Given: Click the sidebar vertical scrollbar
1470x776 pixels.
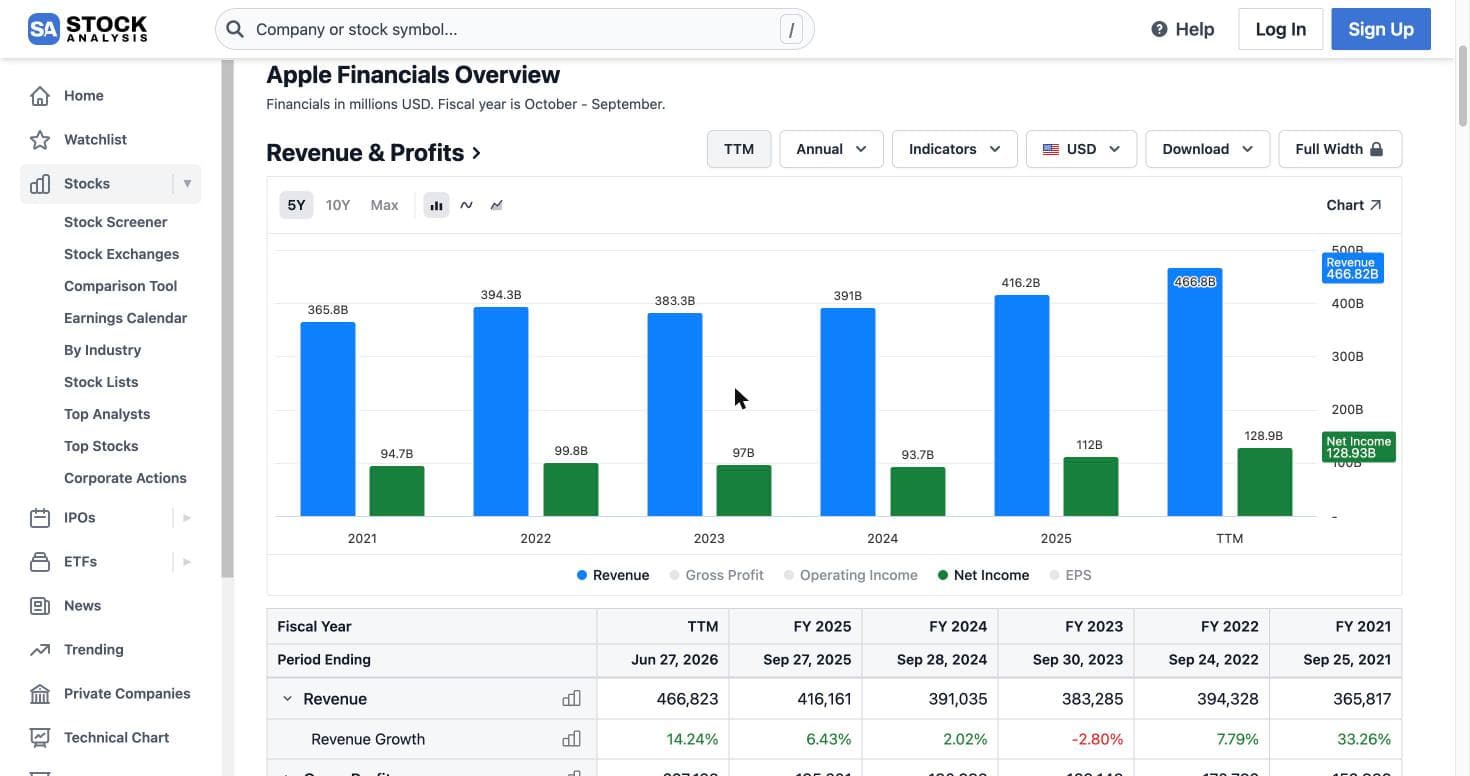Looking at the screenshot, I should 228,320.
